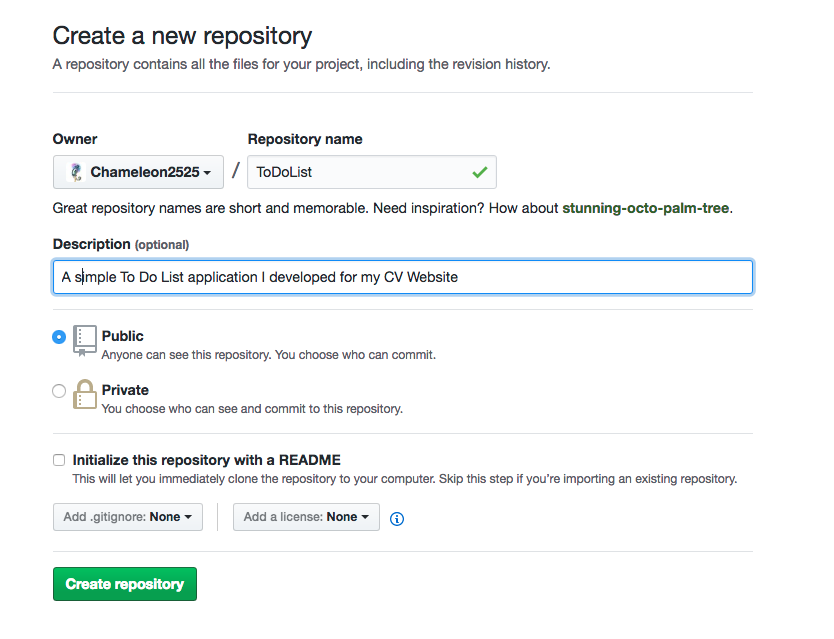Click the book icon beside Public

click(x=85, y=340)
